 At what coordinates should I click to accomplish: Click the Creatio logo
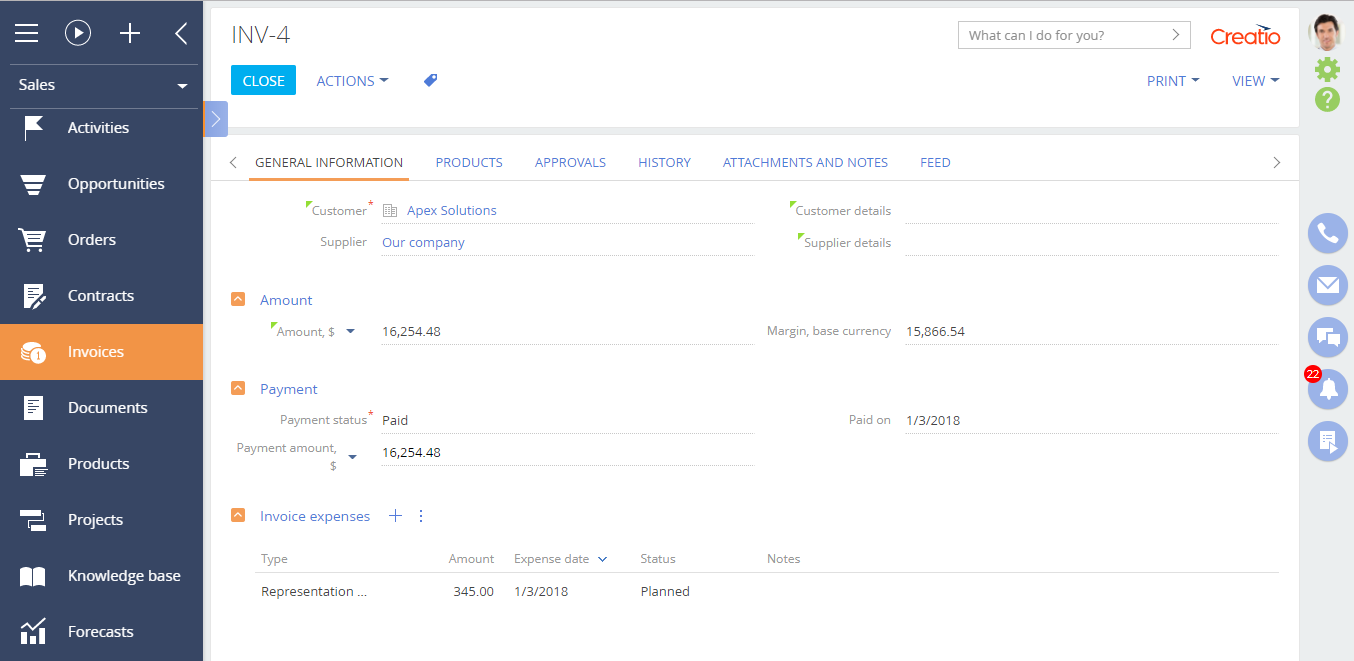pos(1245,35)
